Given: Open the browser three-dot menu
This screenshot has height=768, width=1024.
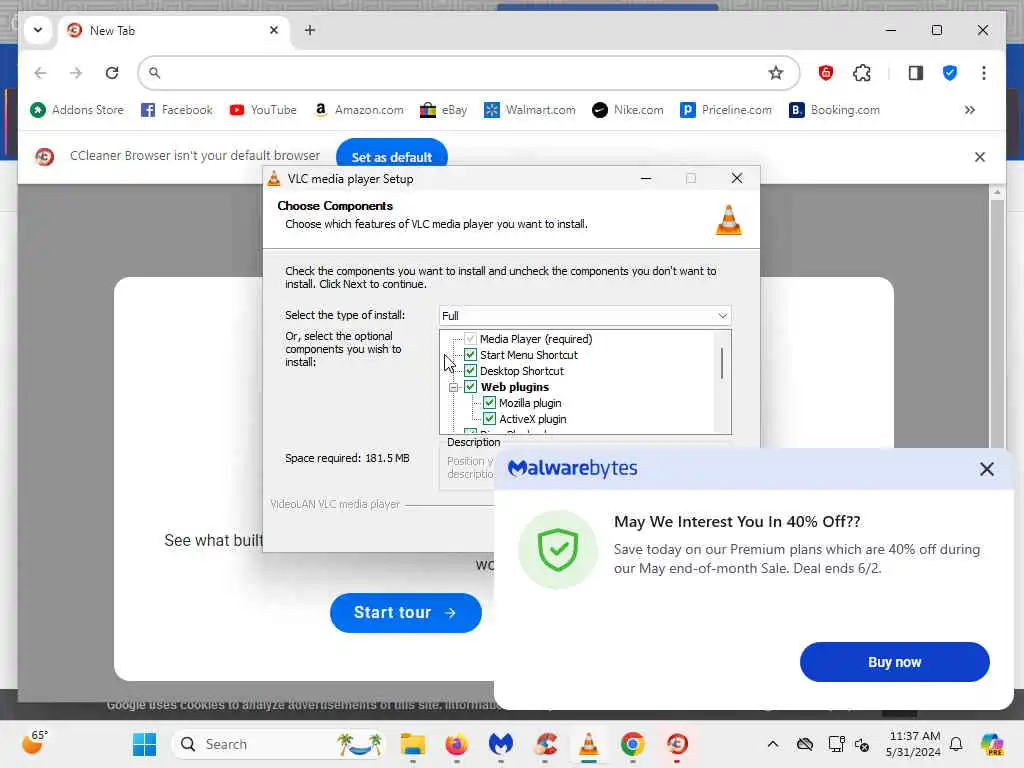Looking at the screenshot, I should click(x=984, y=72).
